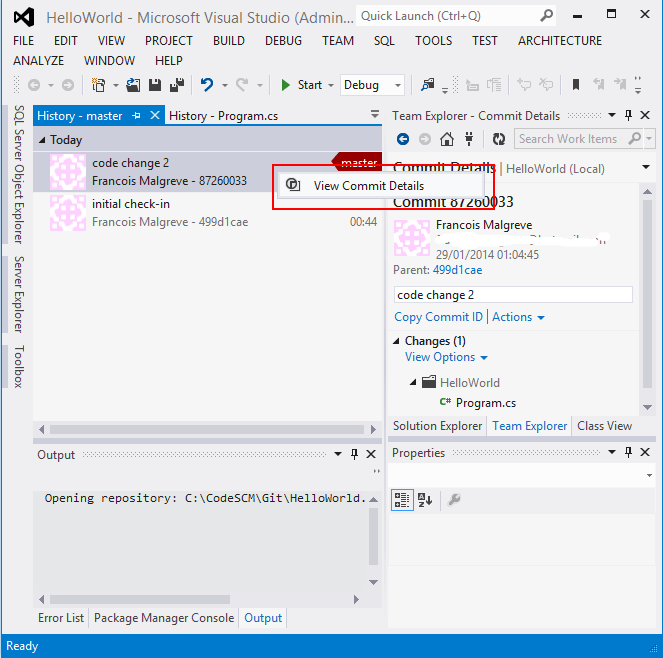
Task: Switch to Solution Explorer tab
Action: tap(437, 426)
